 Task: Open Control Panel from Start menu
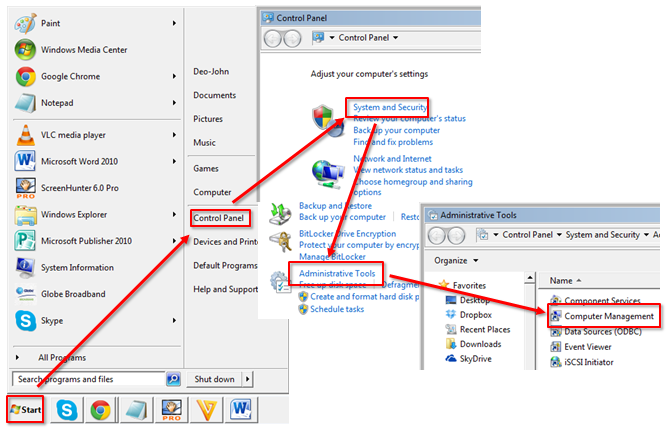[218, 218]
